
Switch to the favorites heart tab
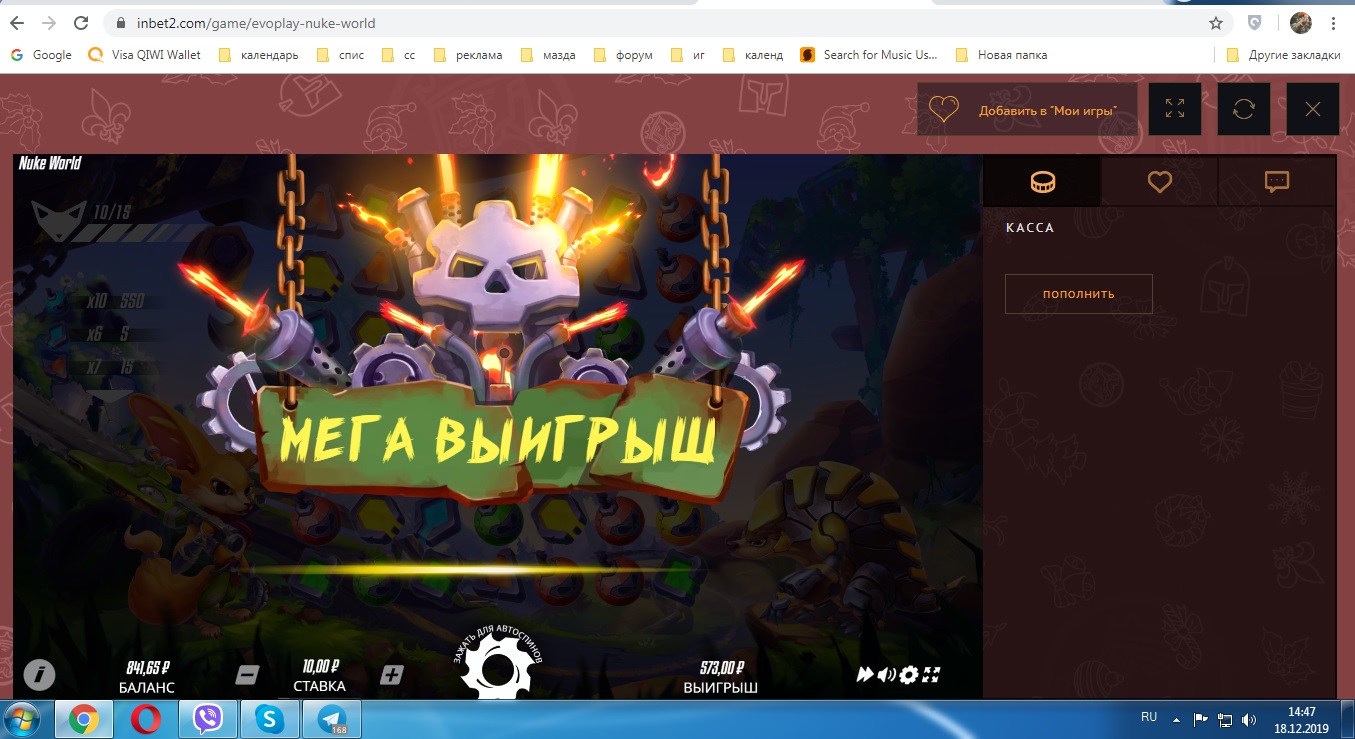click(x=1159, y=181)
